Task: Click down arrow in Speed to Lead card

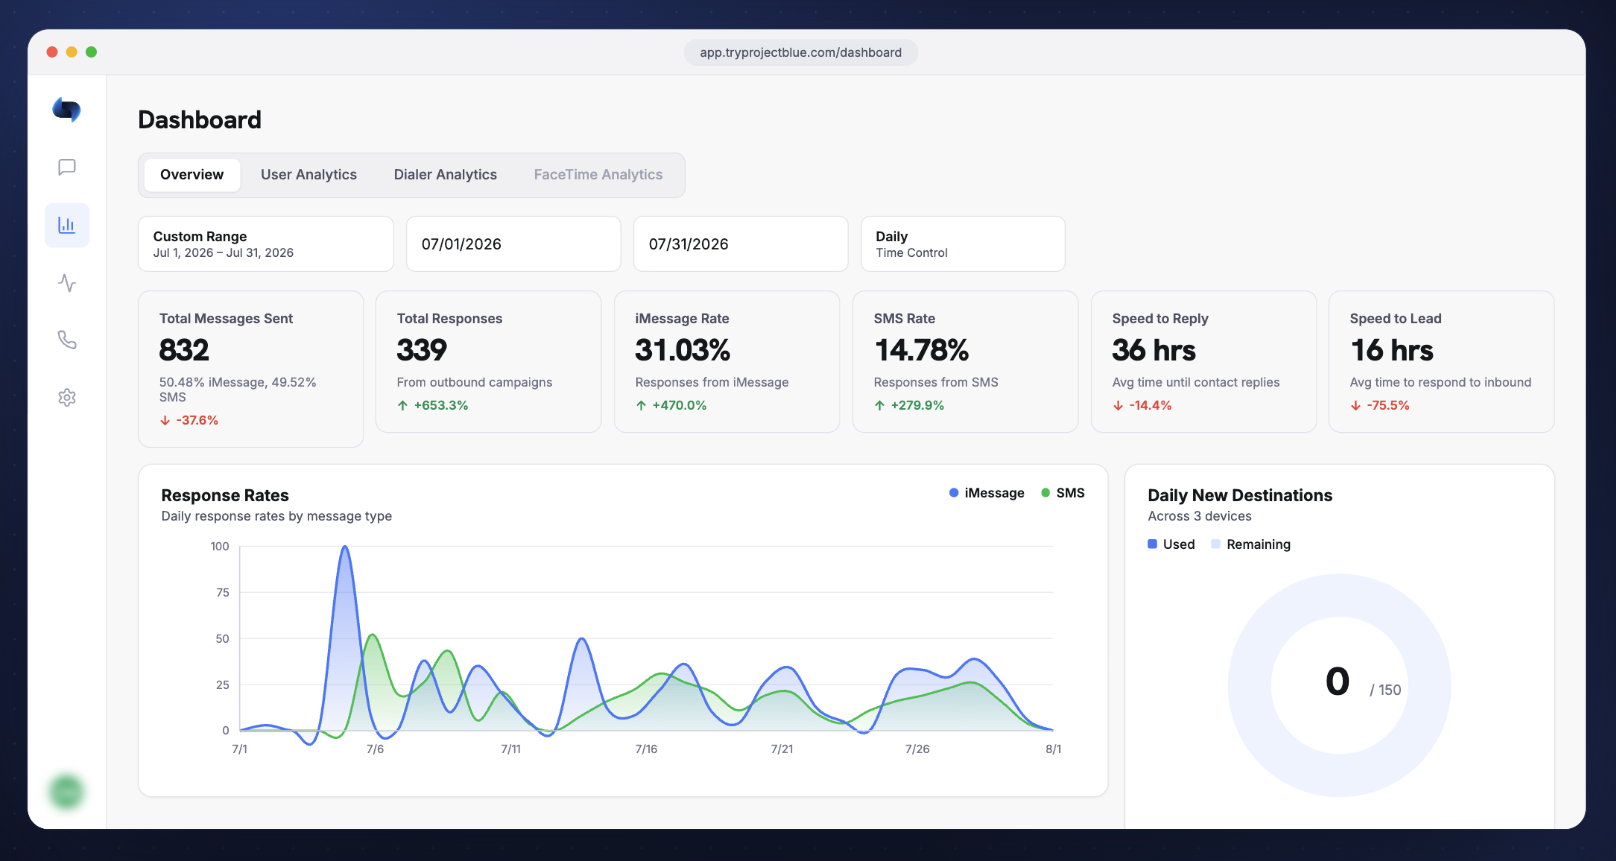Action: 1356,406
